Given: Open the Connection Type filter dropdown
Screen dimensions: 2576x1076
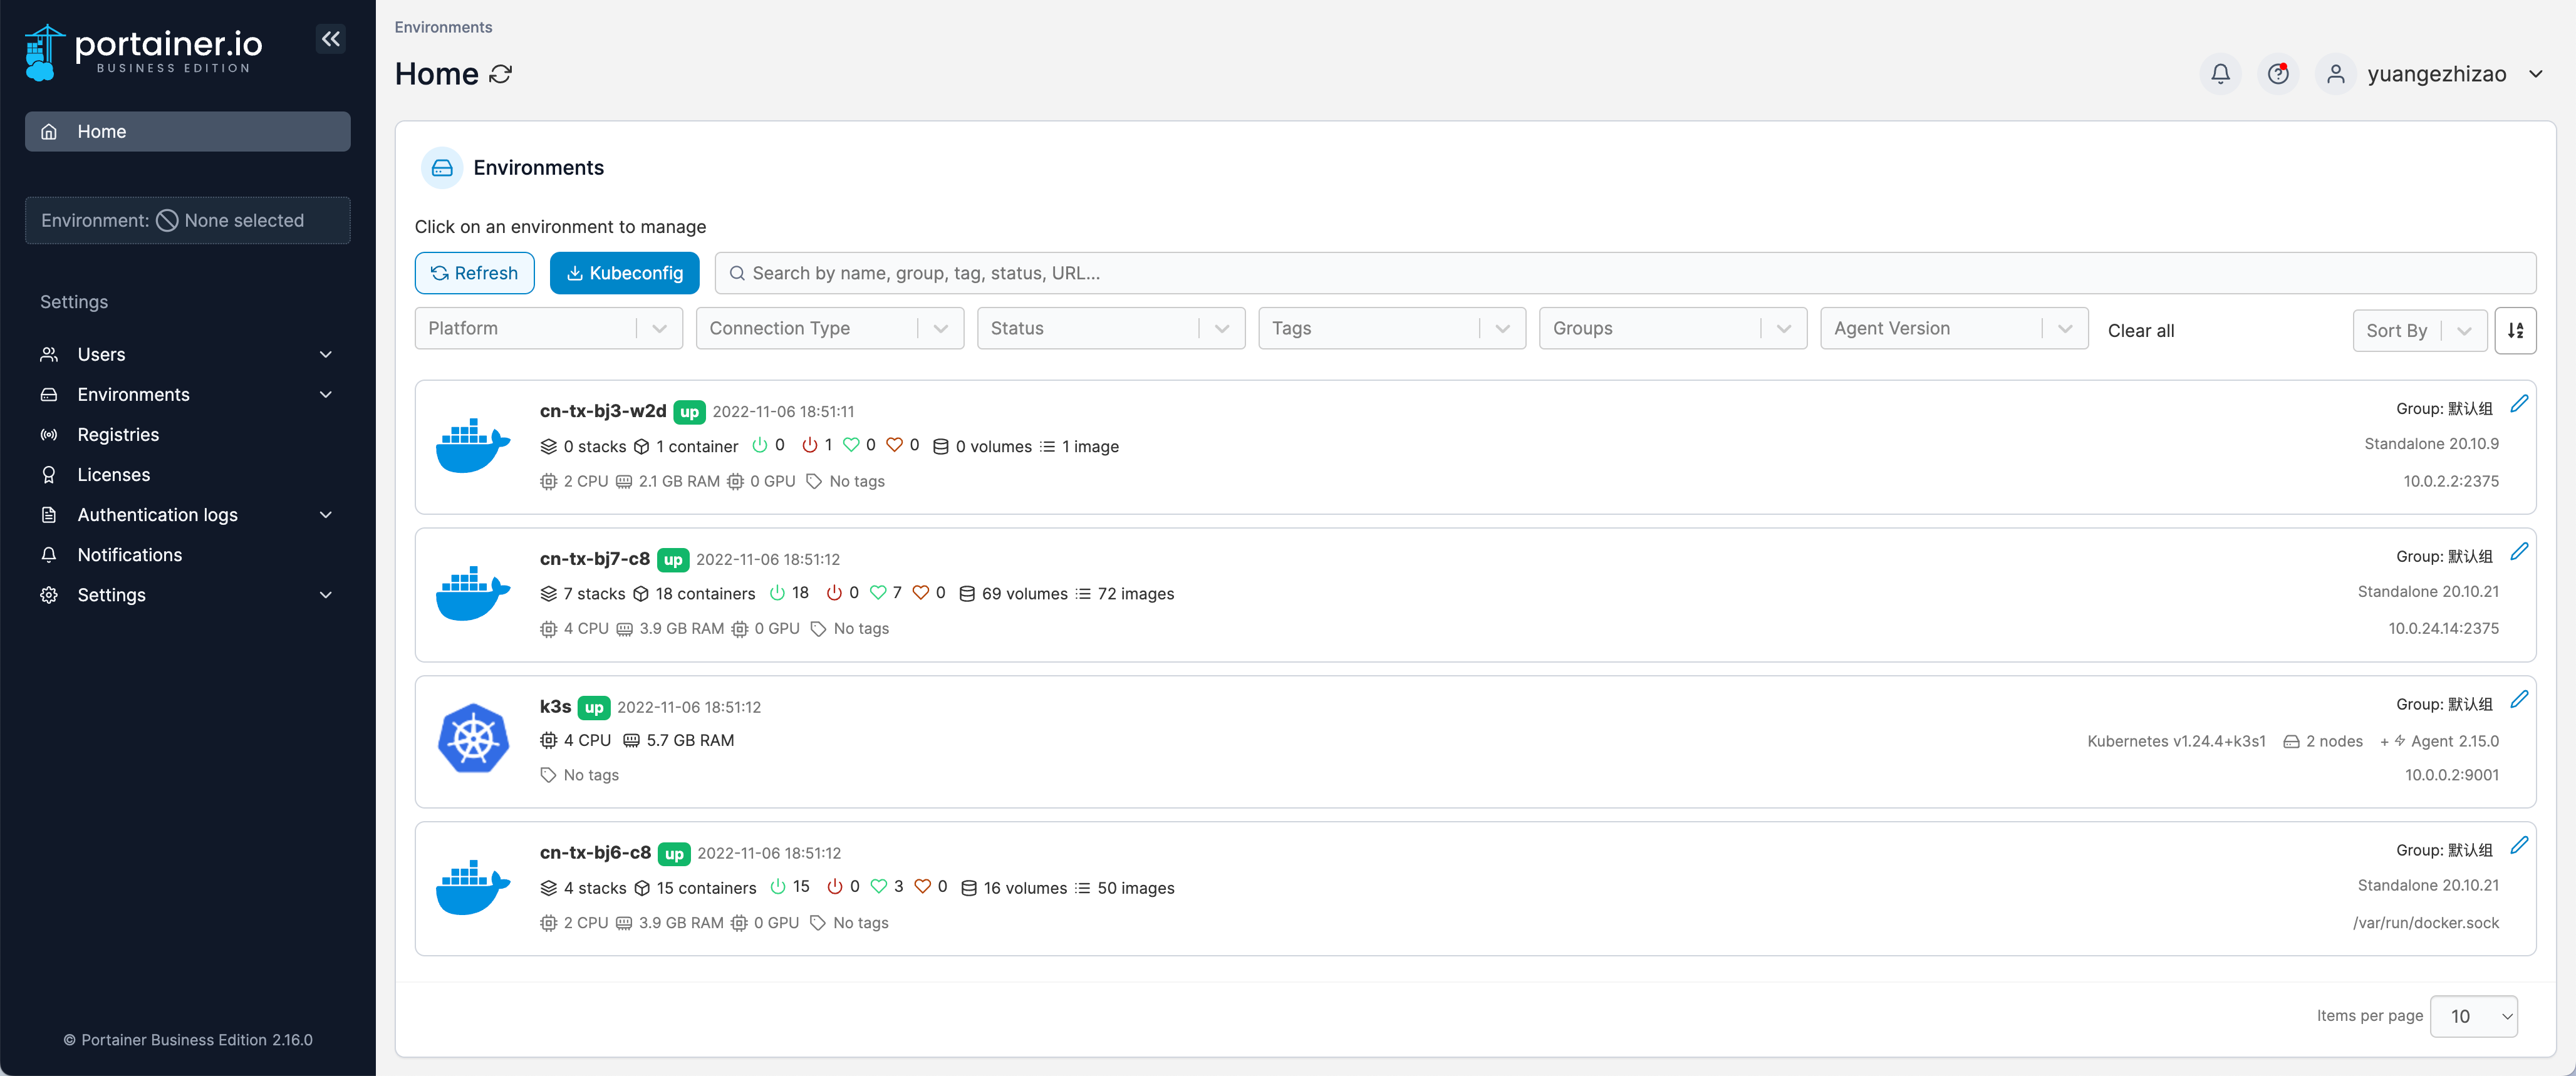Looking at the screenshot, I should tap(830, 329).
